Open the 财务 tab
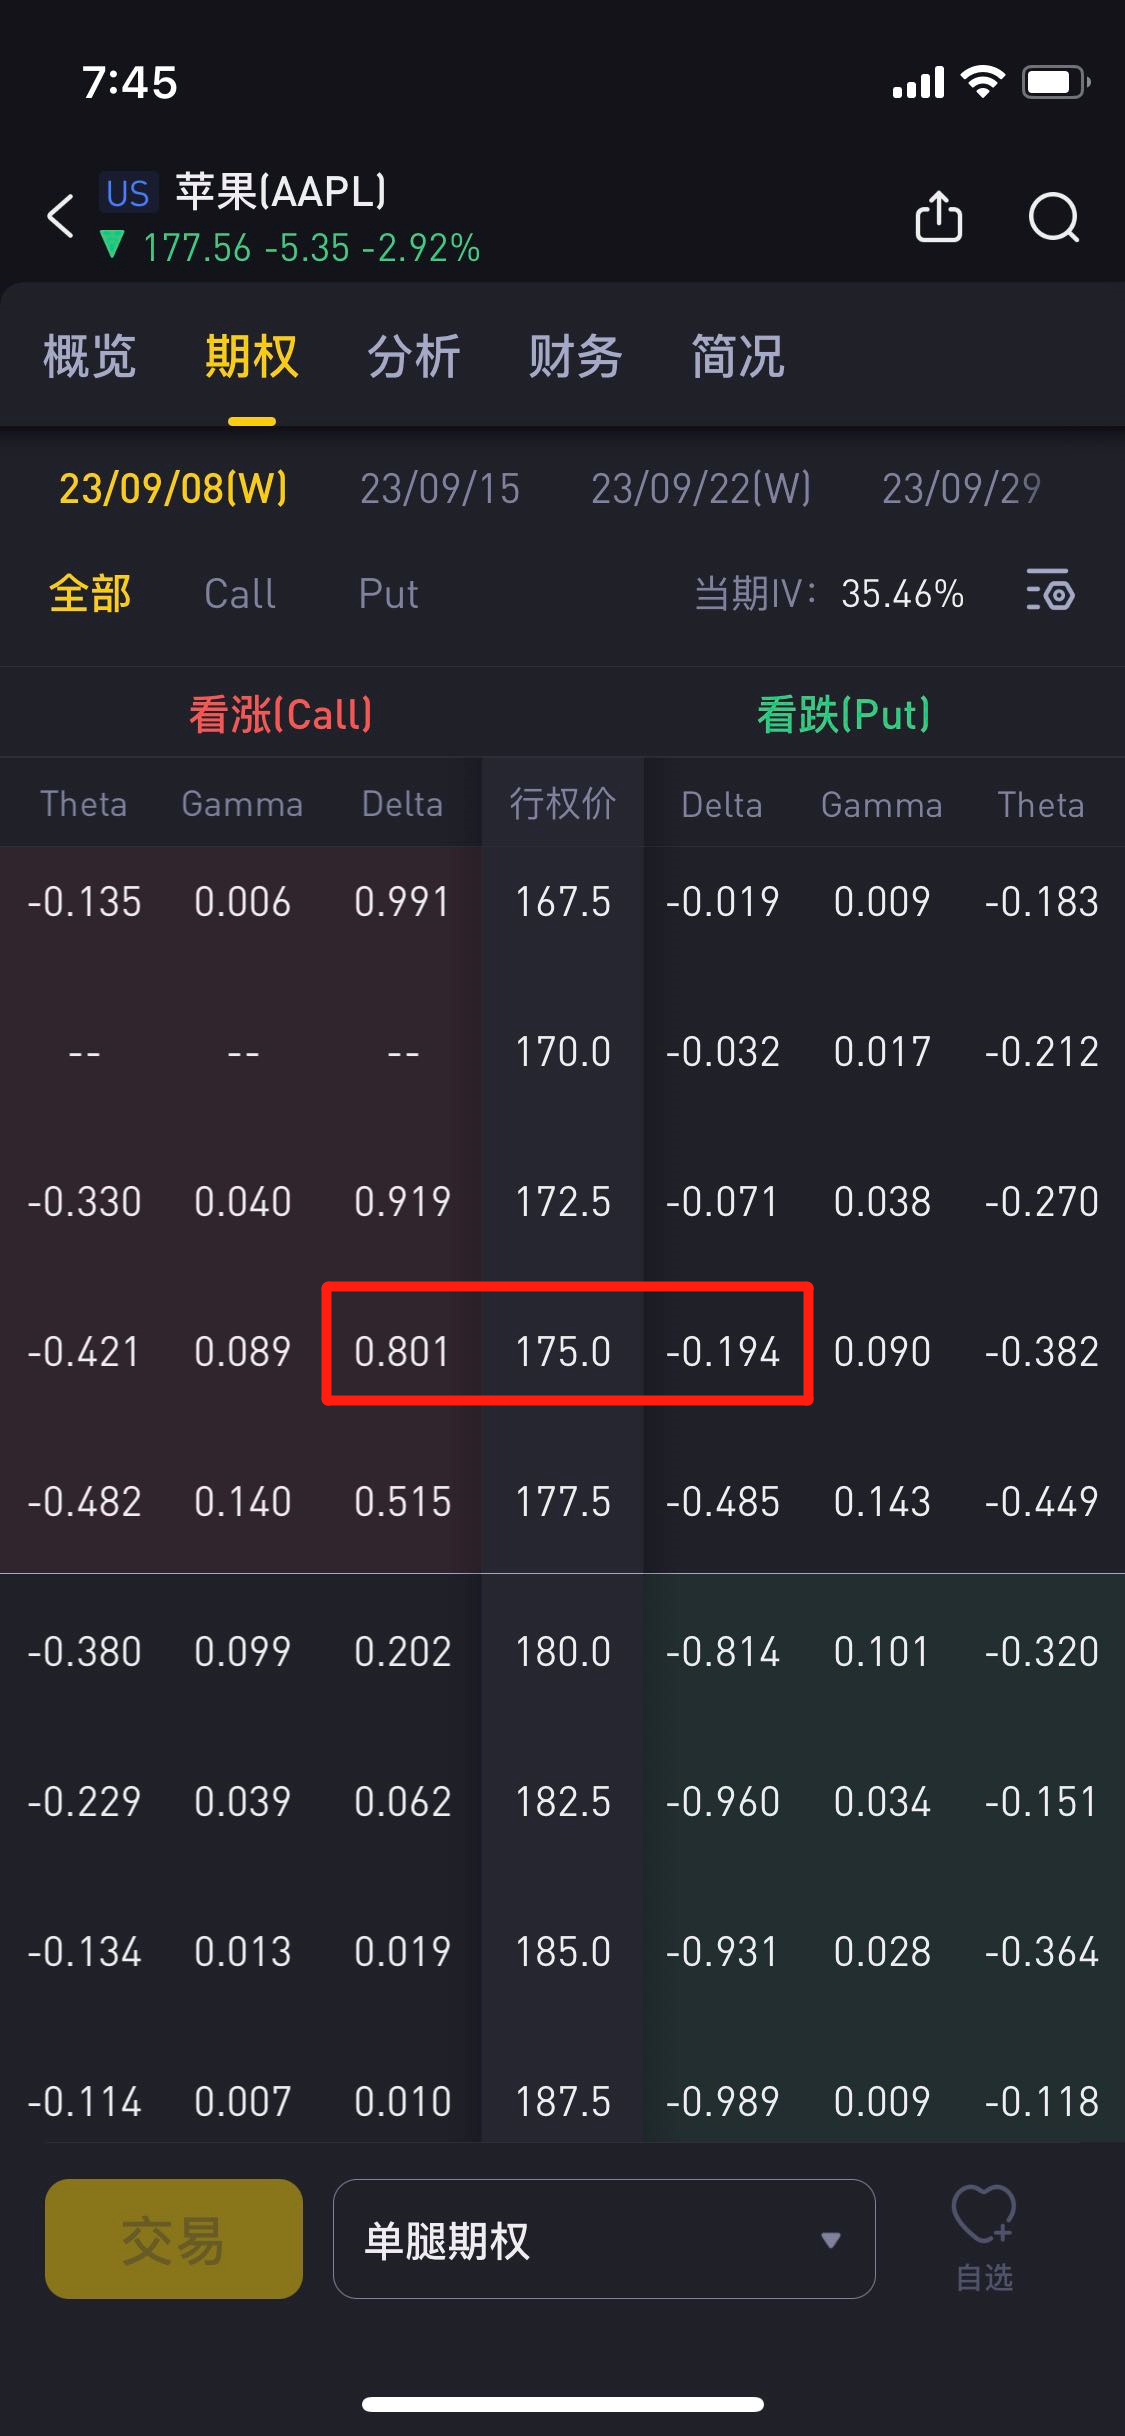This screenshot has height=2436, width=1125. click(x=575, y=357)
